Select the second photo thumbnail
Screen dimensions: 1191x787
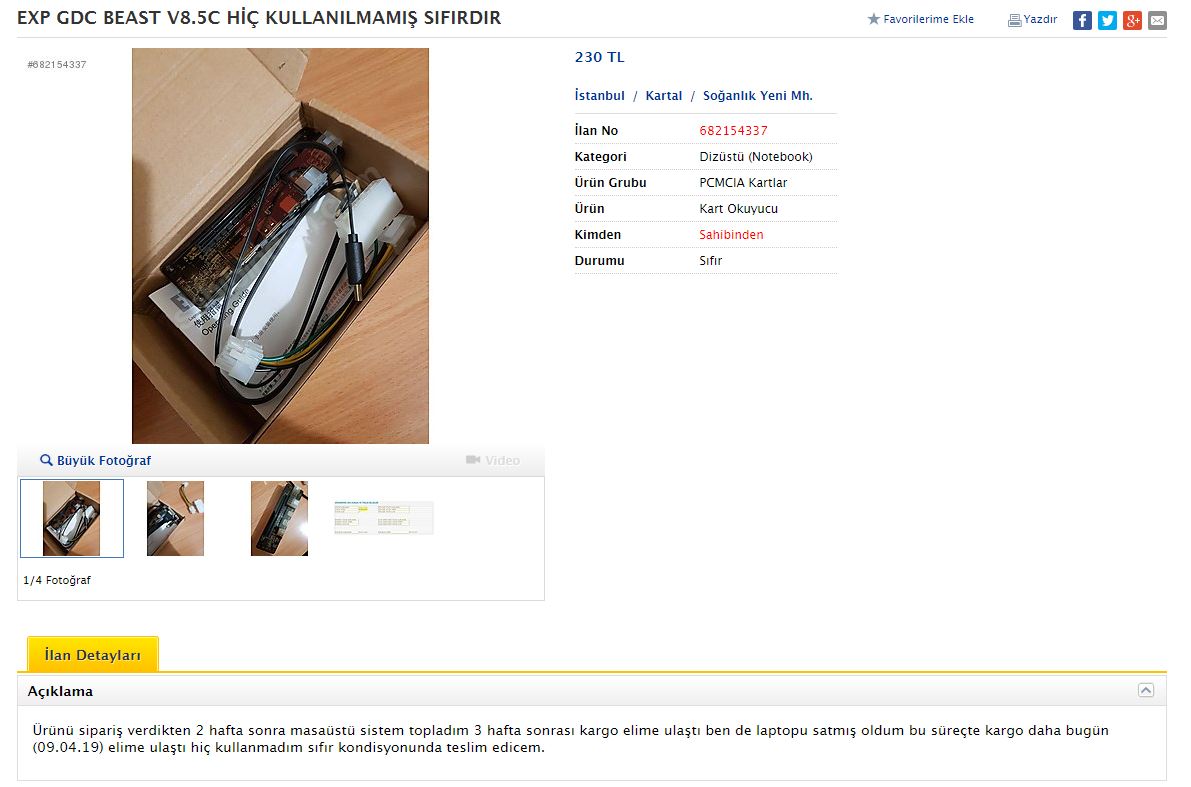coord(175,518)
